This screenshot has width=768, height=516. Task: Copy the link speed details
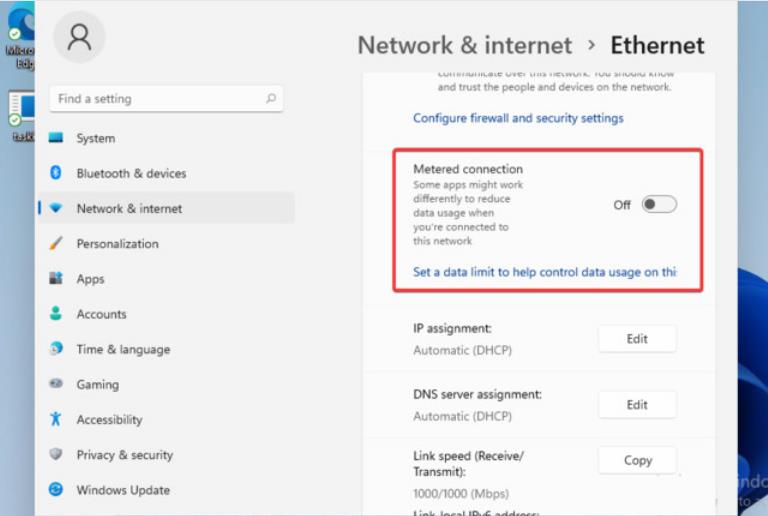(637, 461)
